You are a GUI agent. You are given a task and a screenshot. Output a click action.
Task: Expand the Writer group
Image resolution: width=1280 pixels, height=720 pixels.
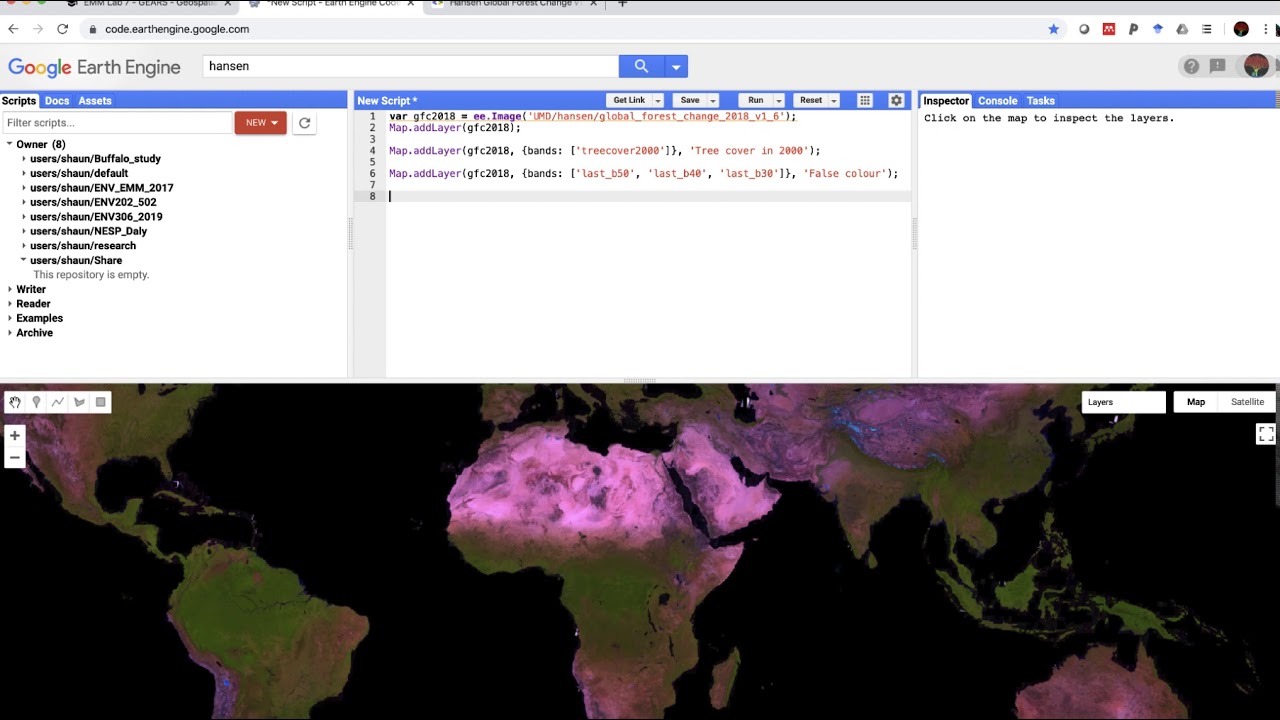pos(9,289)
